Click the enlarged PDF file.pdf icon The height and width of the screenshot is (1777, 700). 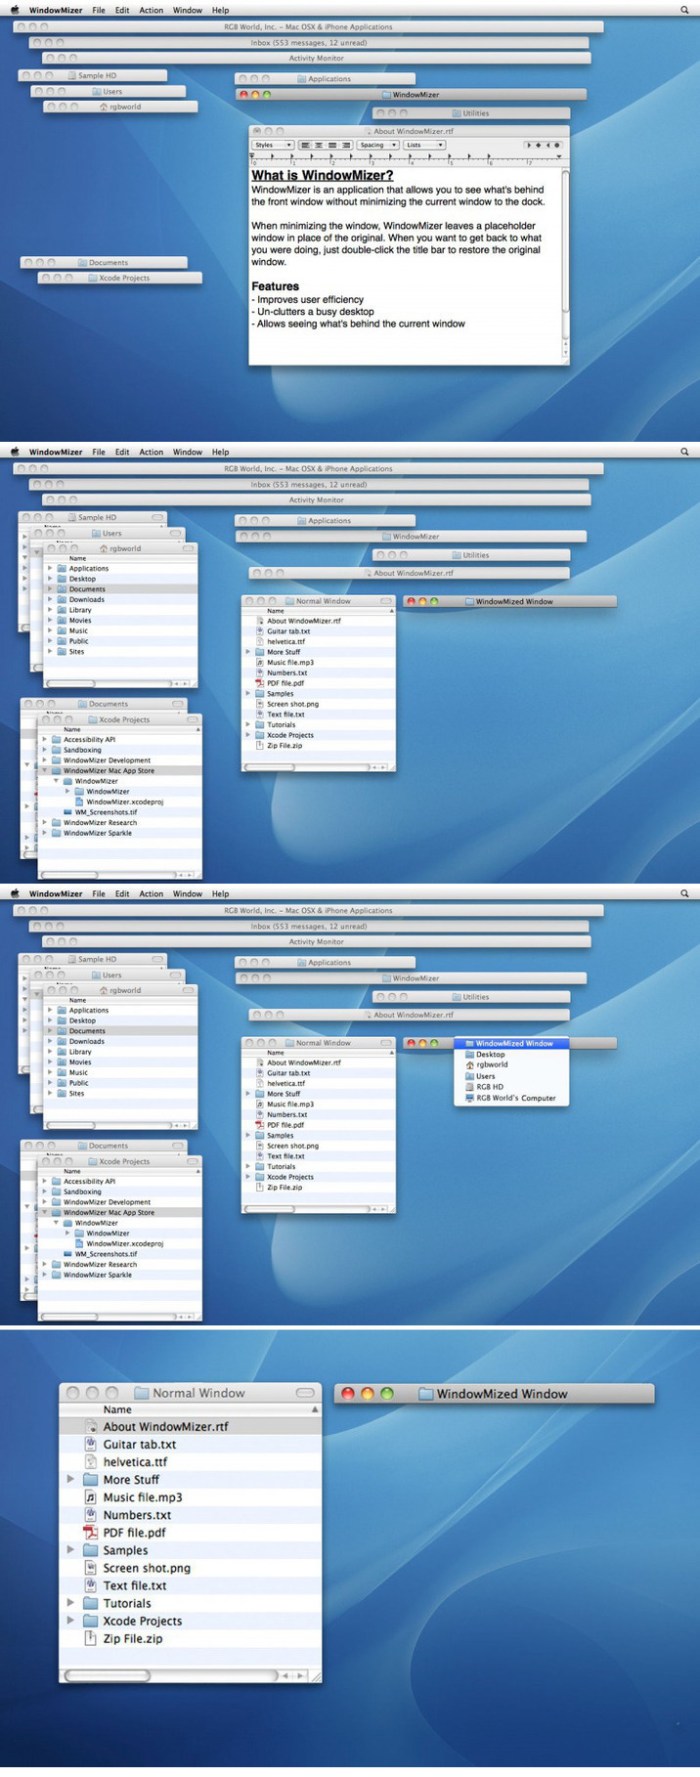pos(91,1532)
